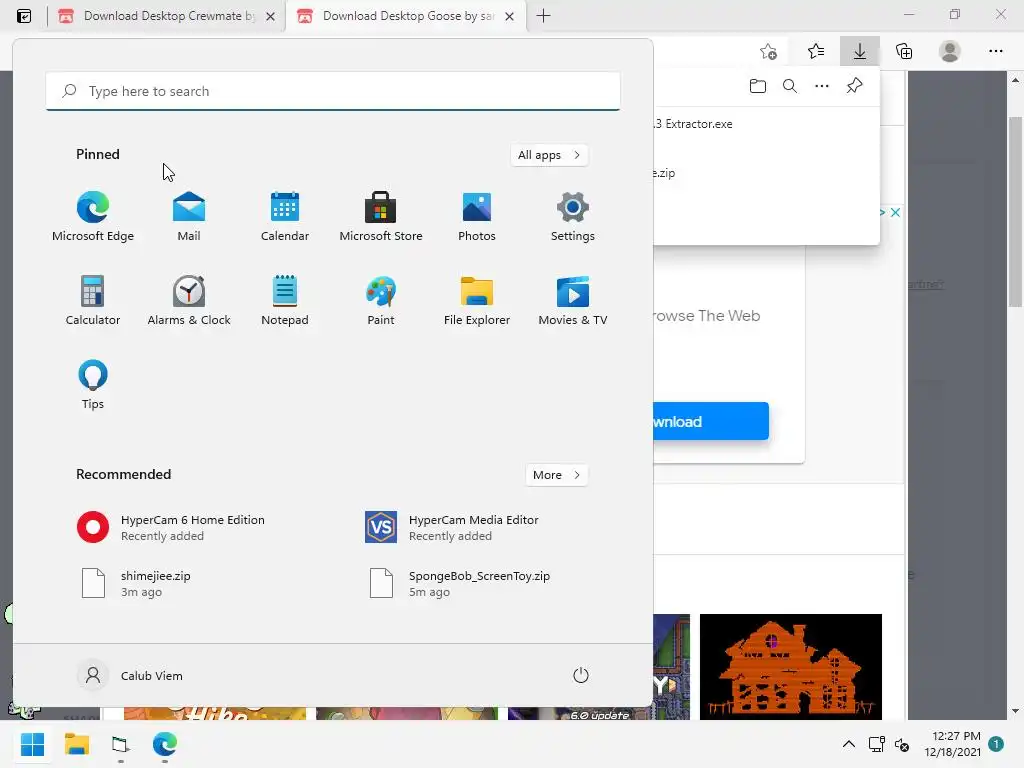Screen dimensions: 1024x768
Task: Toggle the Edge Downloads panel
Action: (859, 52)
